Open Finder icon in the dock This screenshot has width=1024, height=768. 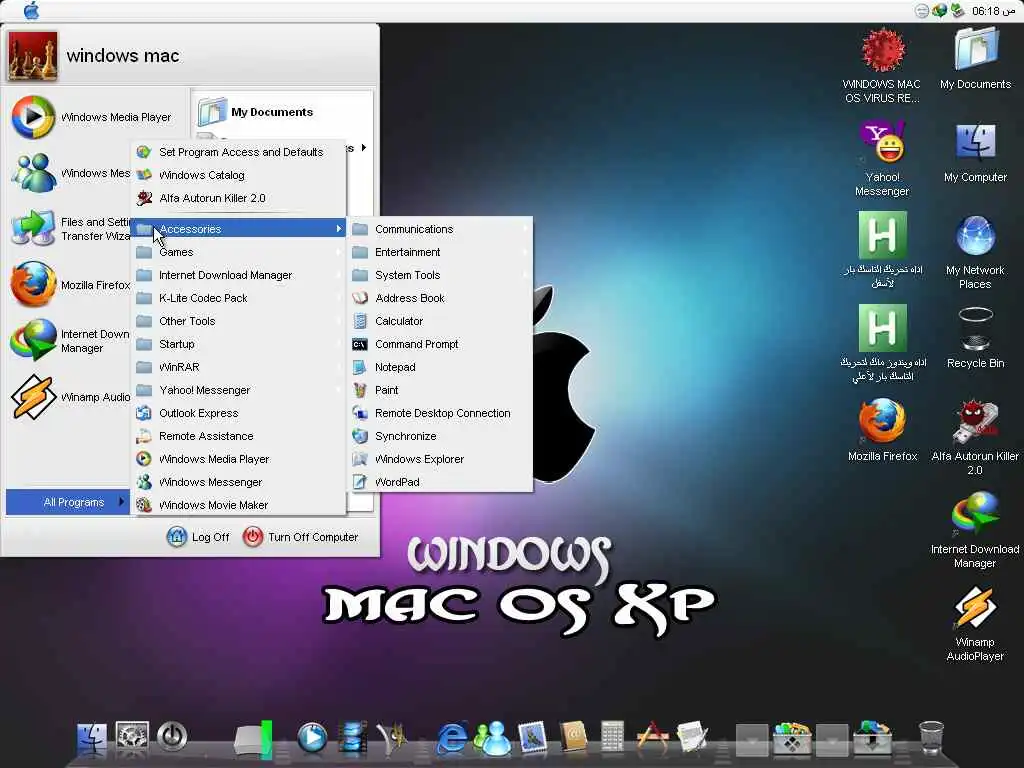point(91,738)
